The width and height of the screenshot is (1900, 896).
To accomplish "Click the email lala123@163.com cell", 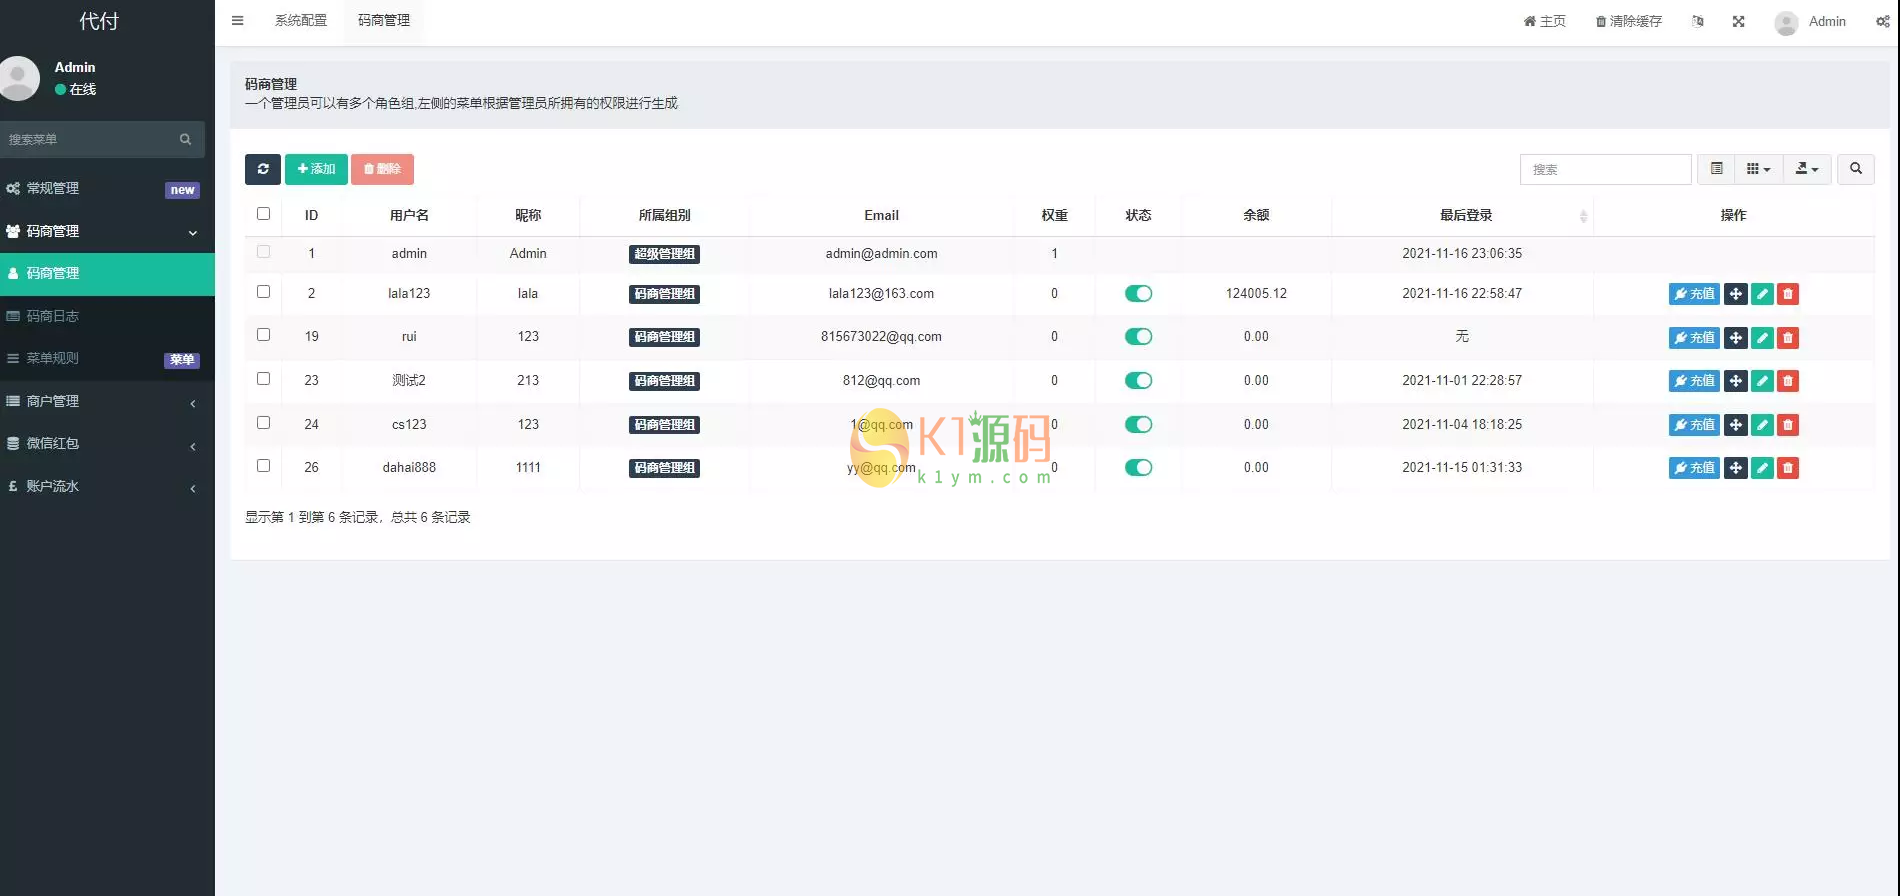I will (881, 293).
